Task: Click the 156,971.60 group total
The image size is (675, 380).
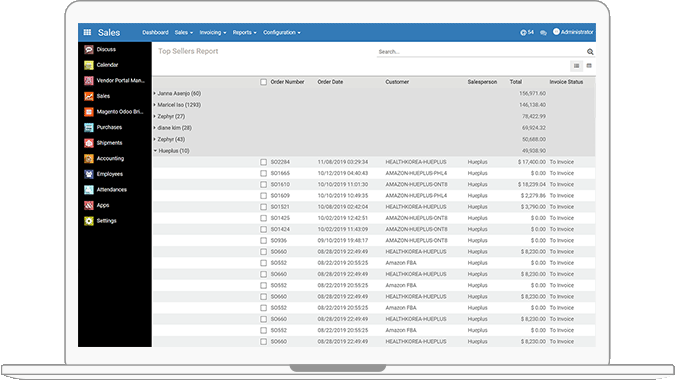Action: [533, 93]
